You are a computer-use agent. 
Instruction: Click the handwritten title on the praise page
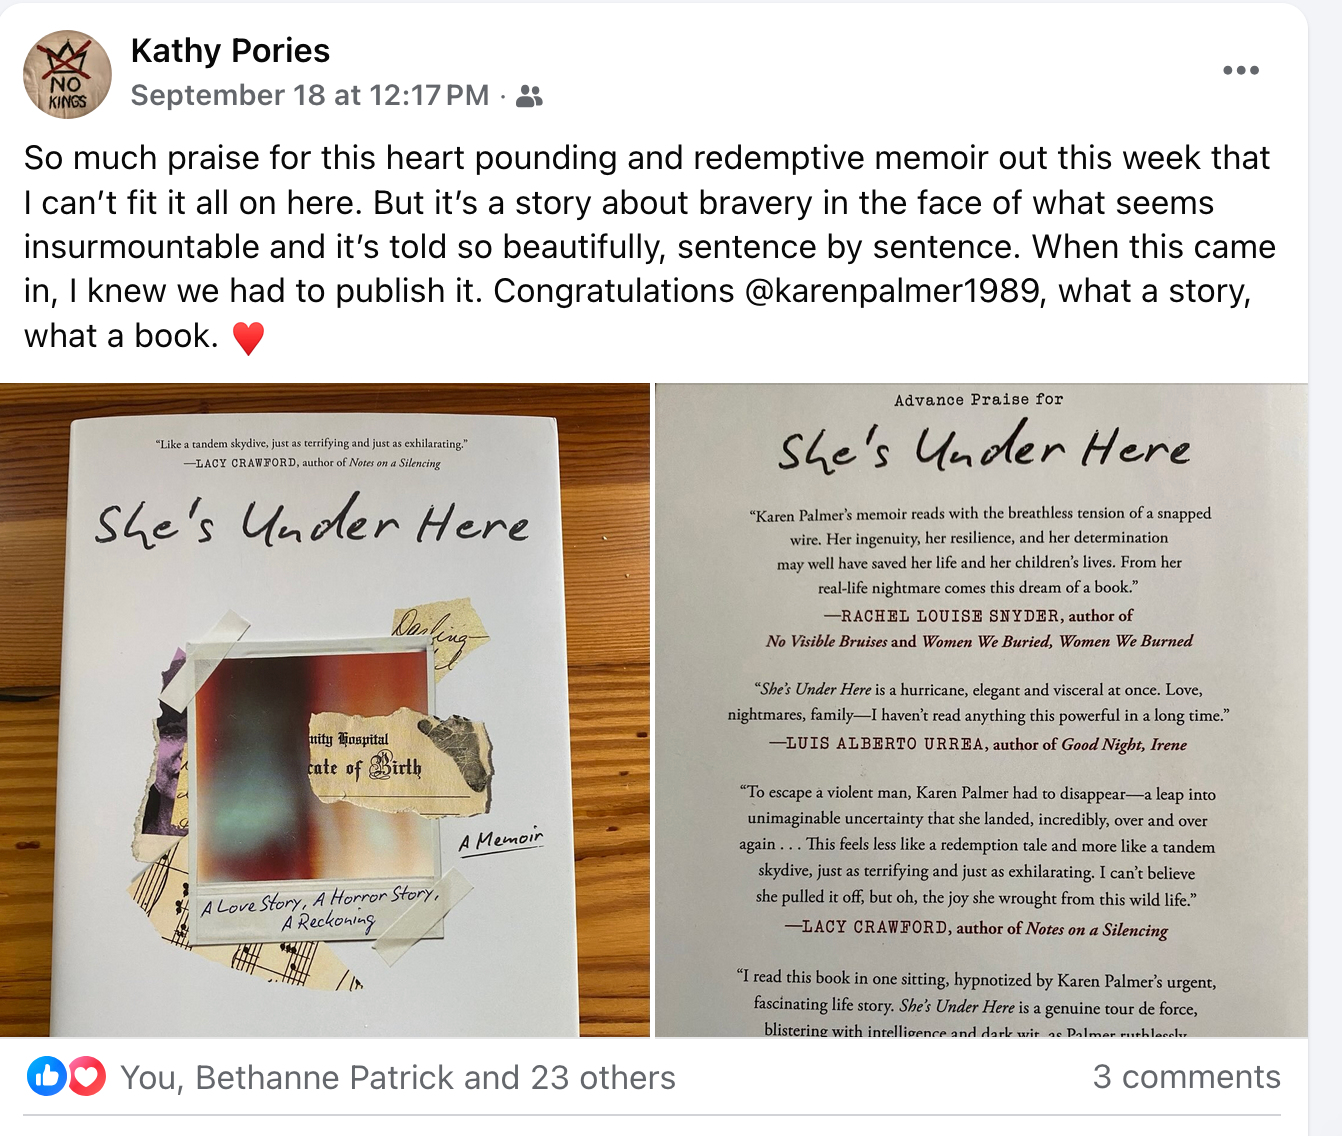point(984,447)
